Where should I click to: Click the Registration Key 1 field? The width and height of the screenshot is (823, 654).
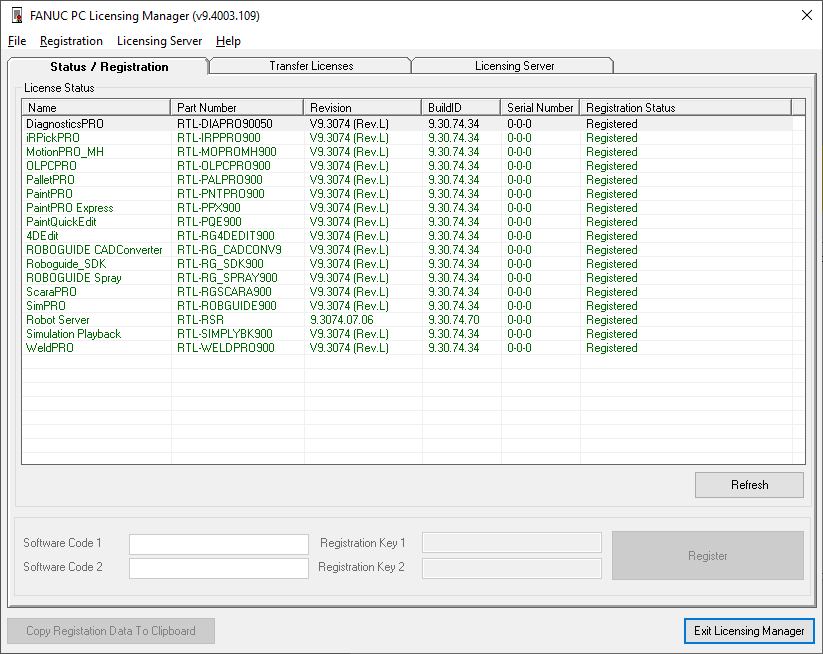pyautogui.click(x=512, y=543)
